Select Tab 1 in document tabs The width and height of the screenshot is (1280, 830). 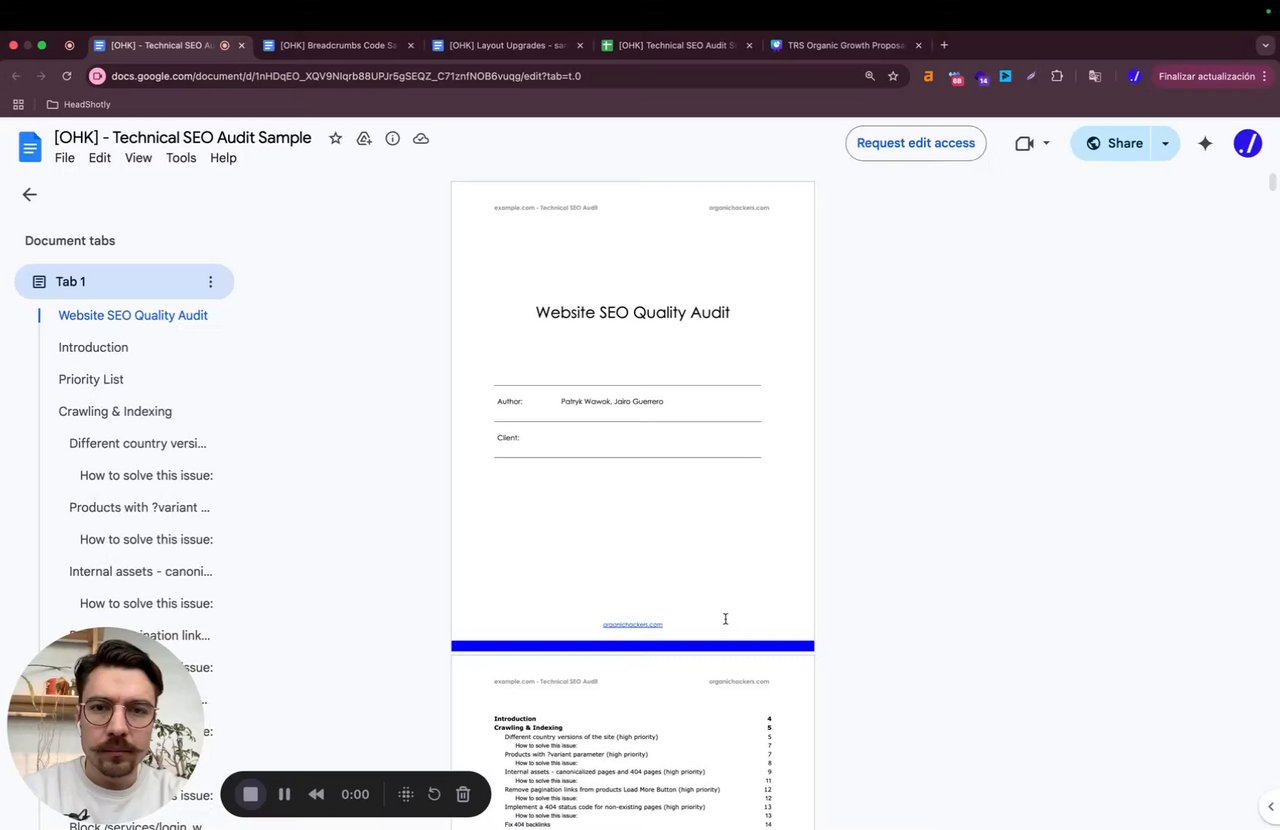(124, 282)
